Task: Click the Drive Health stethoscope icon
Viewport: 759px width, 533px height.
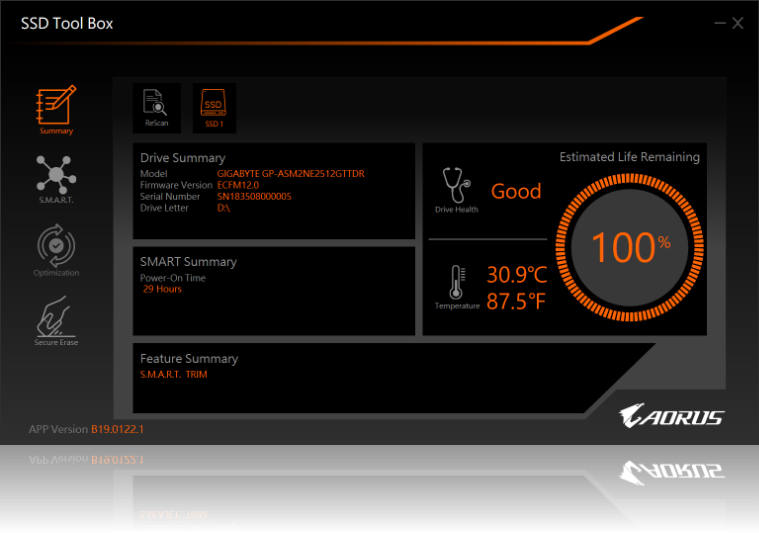Action: pos(456,187)
